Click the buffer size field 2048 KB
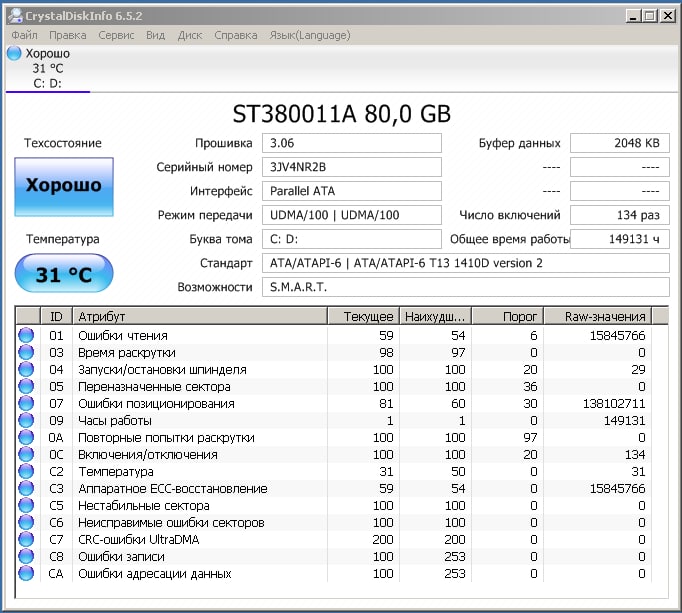This screenshot has width=682, height=613. [x=619, y=143]
